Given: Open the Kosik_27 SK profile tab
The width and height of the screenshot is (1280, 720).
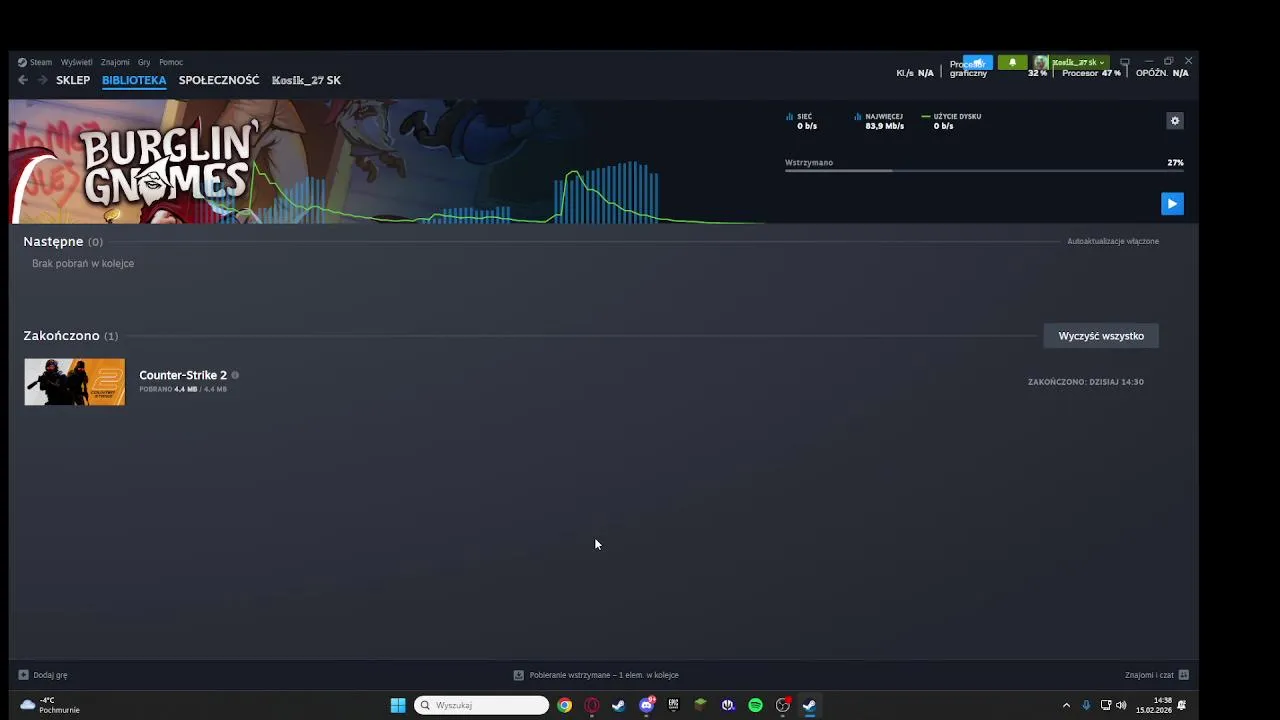Looking at the screenshot, I should (x=306, y=80).
